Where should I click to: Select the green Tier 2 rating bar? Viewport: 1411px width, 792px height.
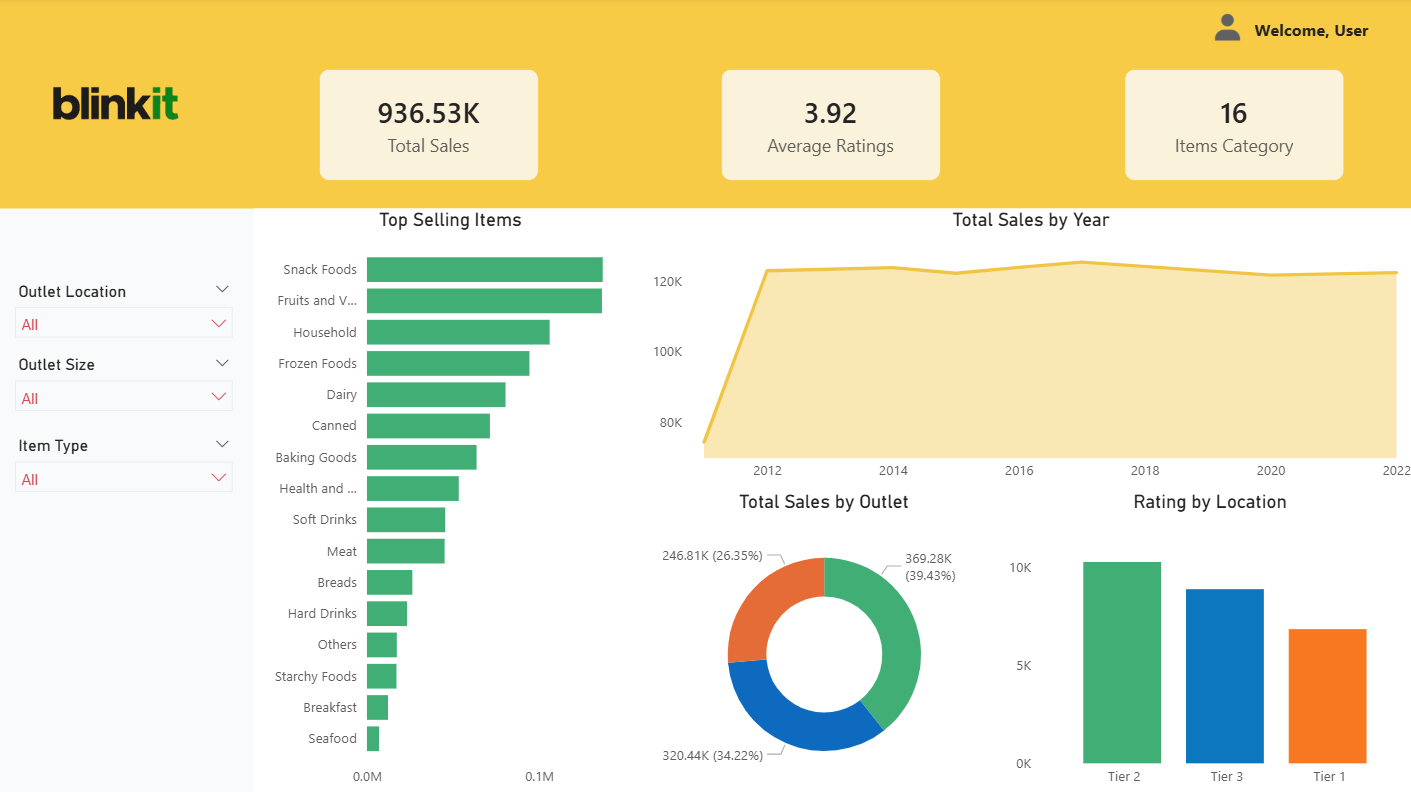point(1122,663)
